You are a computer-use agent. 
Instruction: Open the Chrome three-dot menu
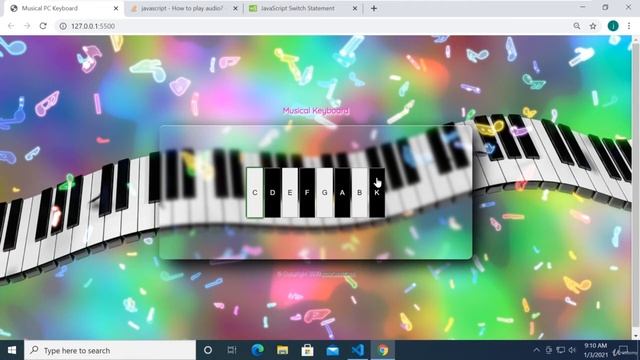(x=629, y=26)
